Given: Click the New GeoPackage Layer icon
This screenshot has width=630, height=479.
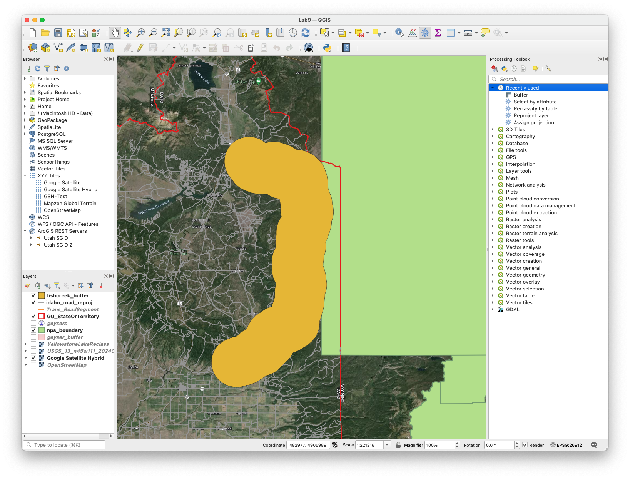Looking at the screenshot, I should click(x=45, y=48).
